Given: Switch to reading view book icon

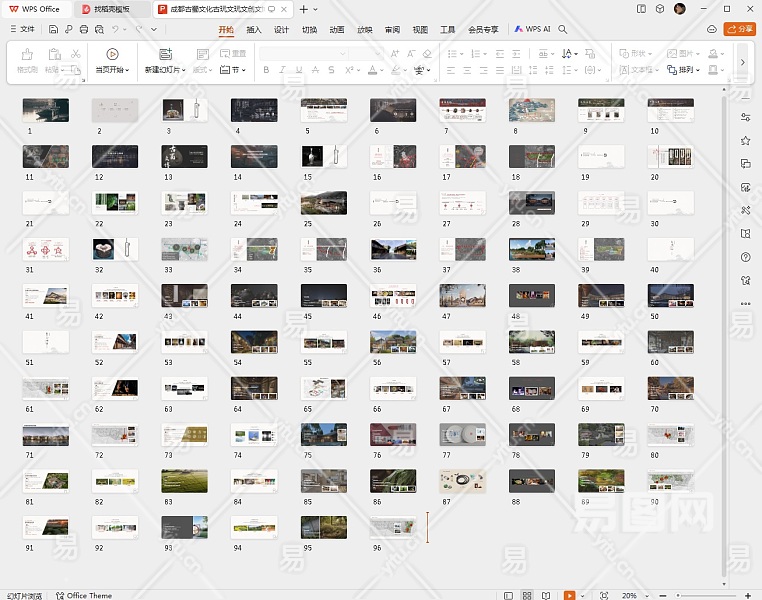Looking at the screenshot, I should tap(547, 595).
